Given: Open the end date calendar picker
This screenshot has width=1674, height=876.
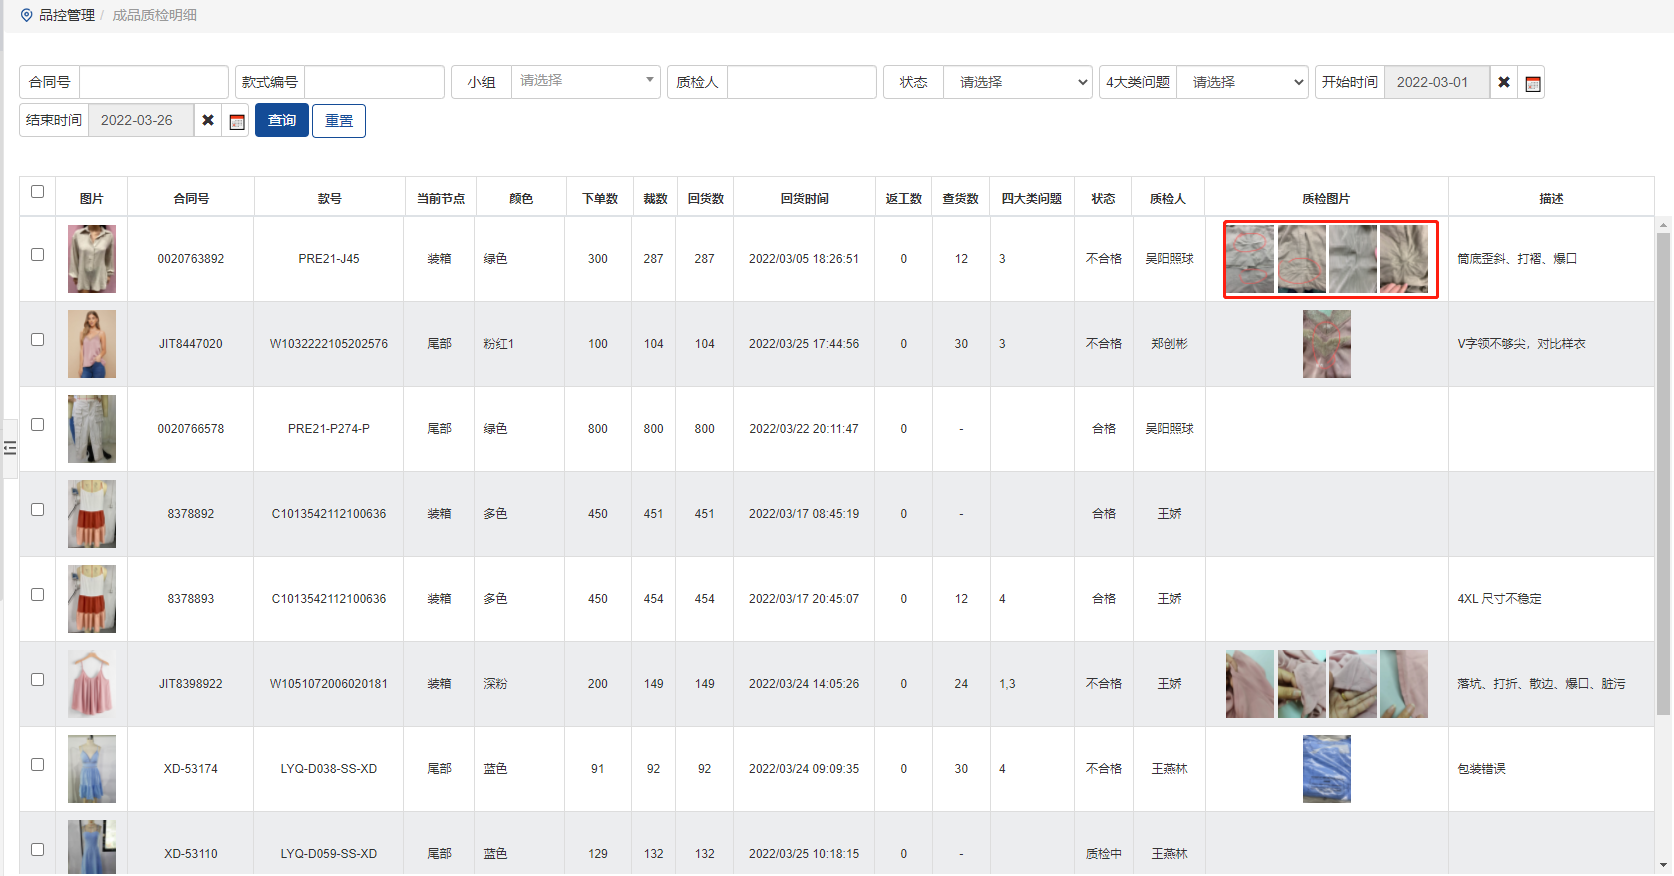Looking at the screenshot, I should [237, 121].
